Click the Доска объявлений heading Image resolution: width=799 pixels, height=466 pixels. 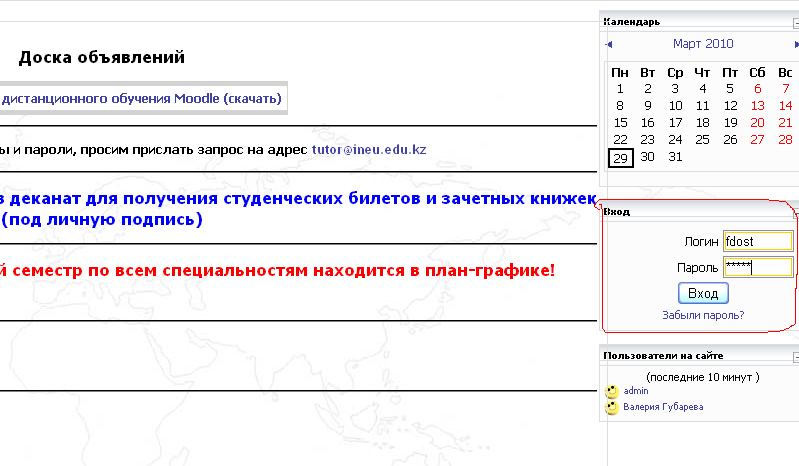[x=101, y=57]
